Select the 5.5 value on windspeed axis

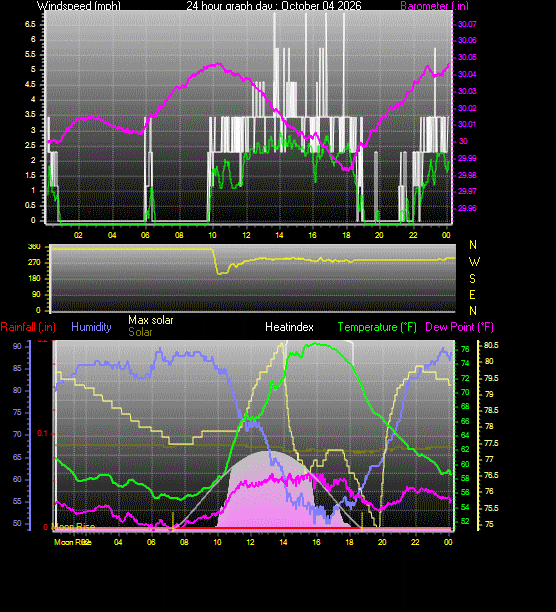coord(30,54)
